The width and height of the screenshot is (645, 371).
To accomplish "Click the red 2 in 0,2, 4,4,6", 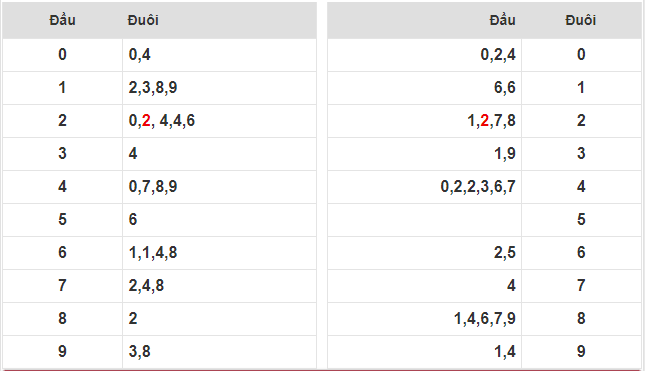I will pos(146,121).
